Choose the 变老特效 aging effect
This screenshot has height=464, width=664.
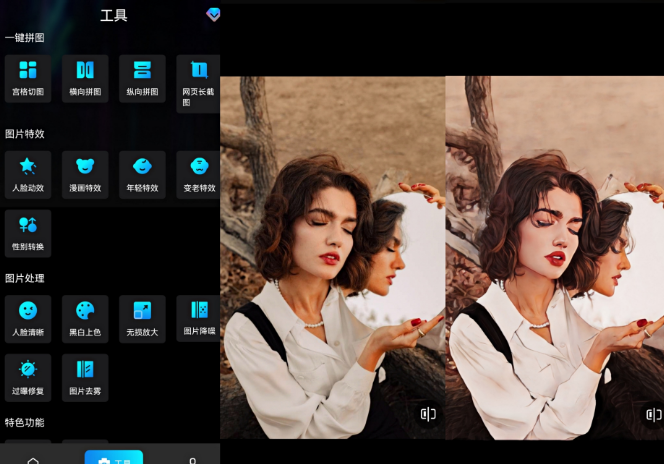click(x=198, y=174)
